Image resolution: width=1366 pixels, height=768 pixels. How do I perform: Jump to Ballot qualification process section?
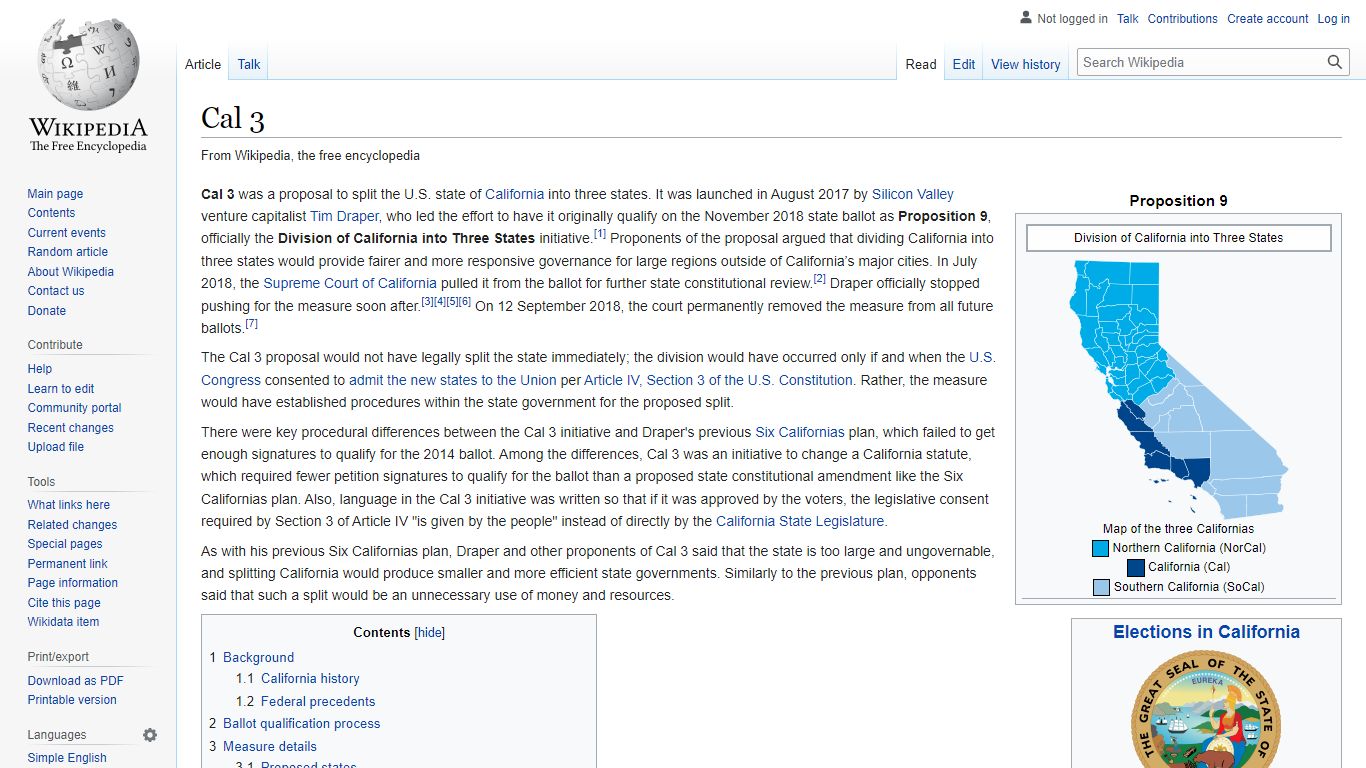[295, 723]
